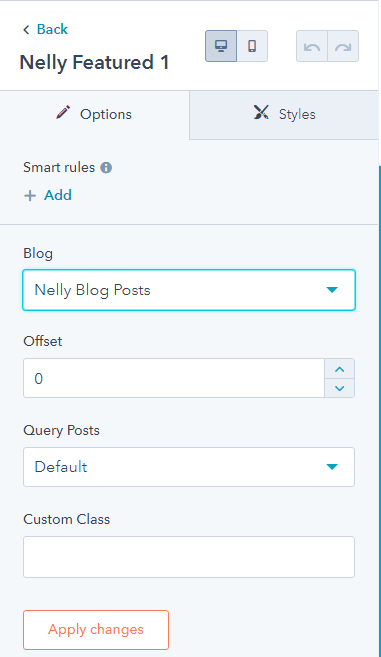Click the plus icon beside Add
This screenshot has width=381, height=657.
pos(30,196)
